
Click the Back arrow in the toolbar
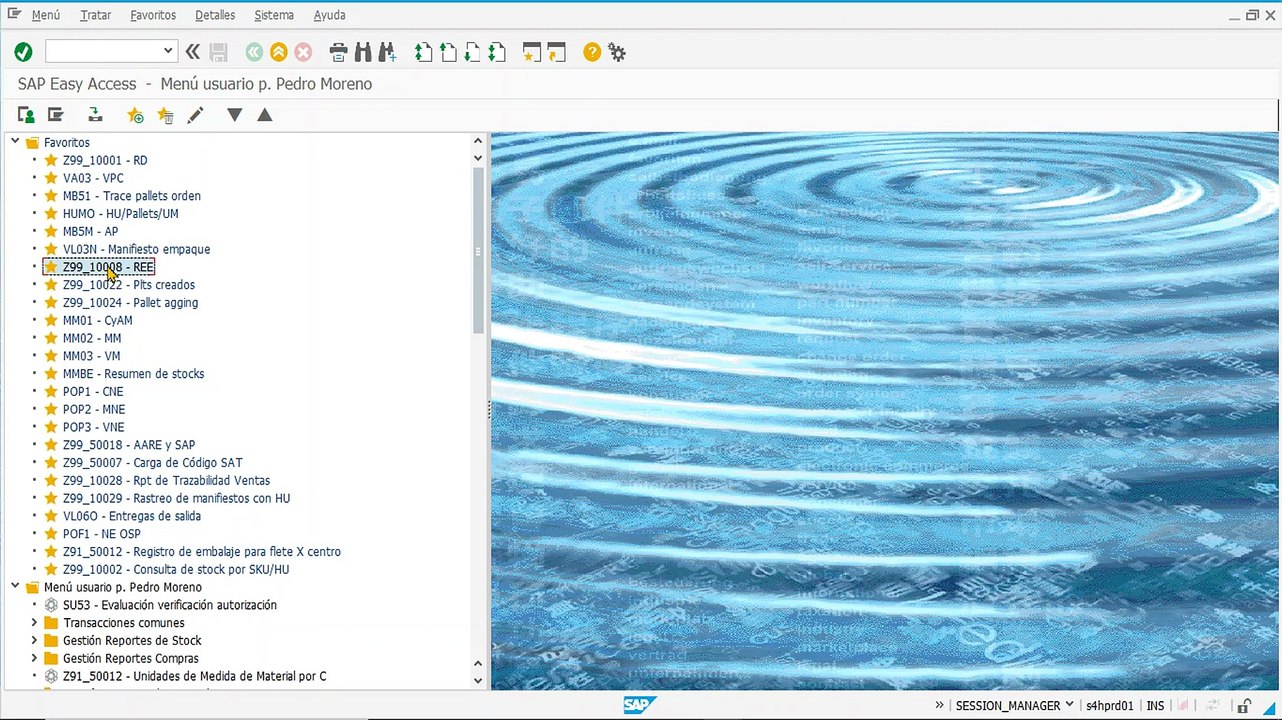point(254,52)
